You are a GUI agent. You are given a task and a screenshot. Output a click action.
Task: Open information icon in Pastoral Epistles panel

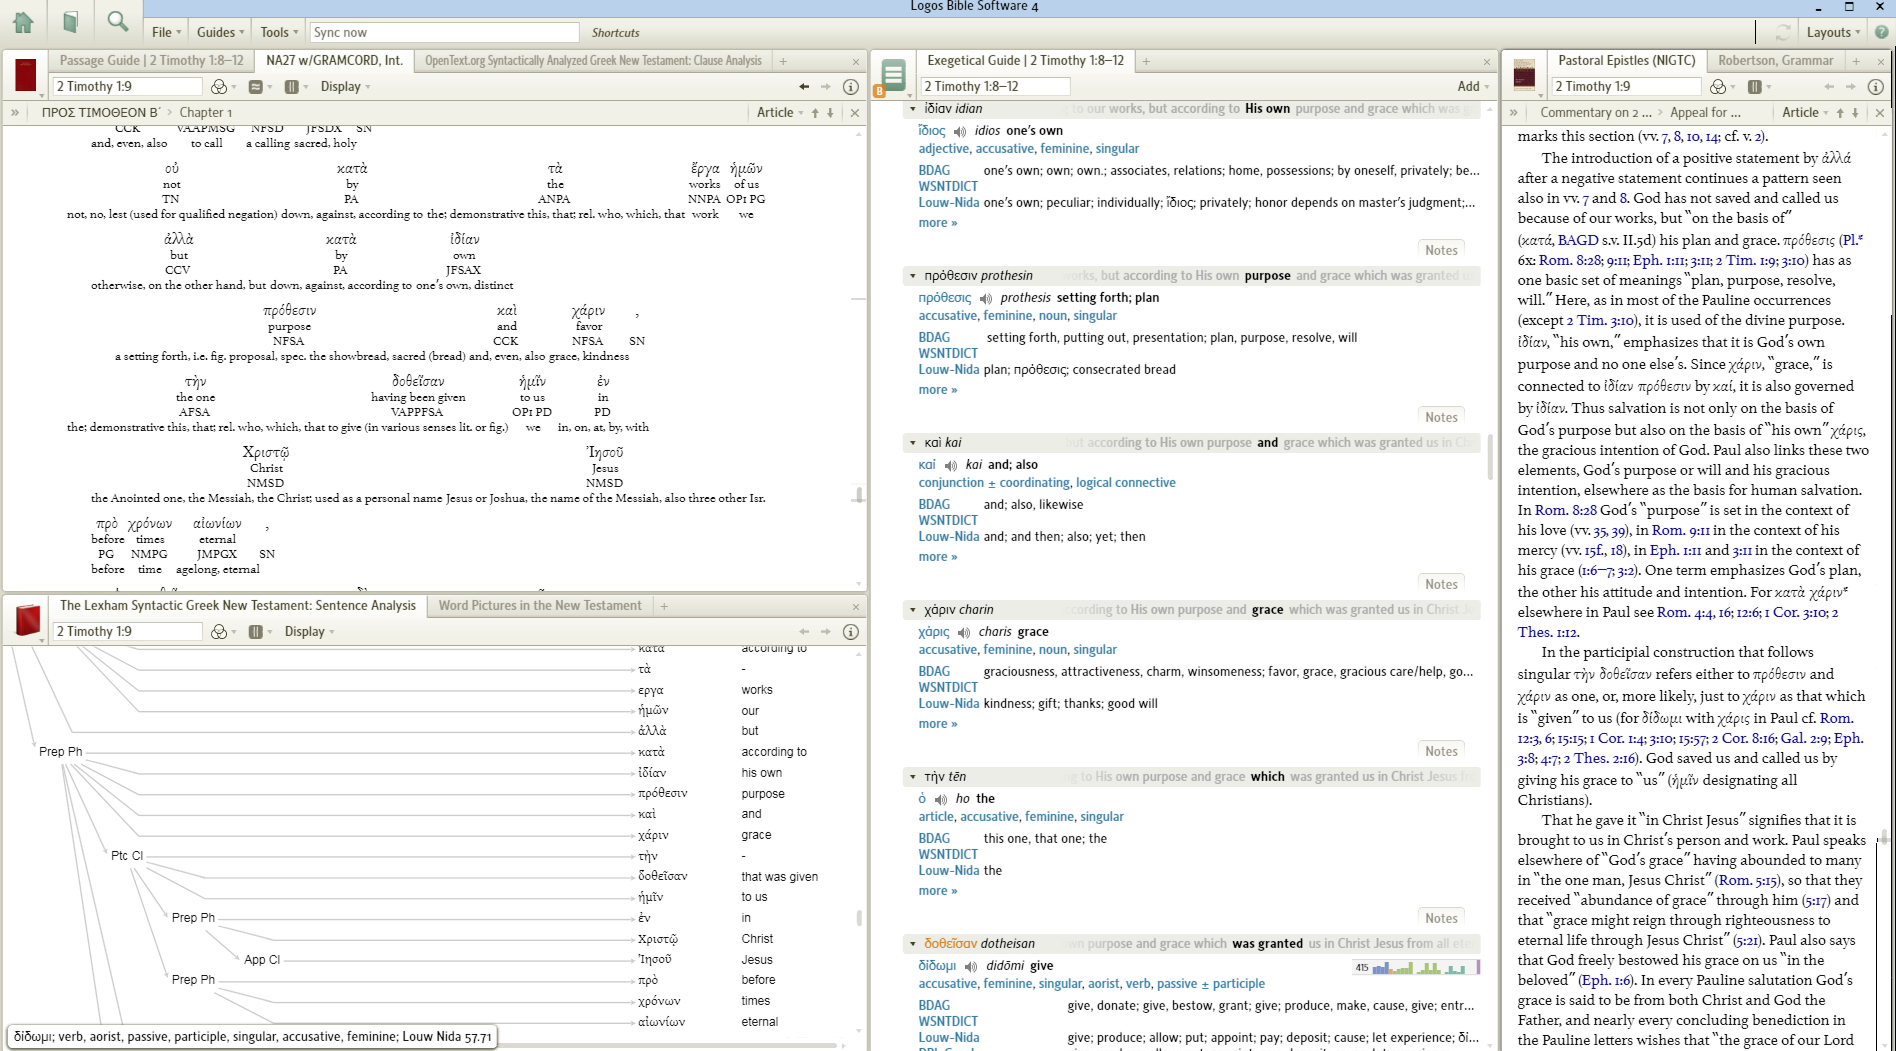click(1876, 87)
